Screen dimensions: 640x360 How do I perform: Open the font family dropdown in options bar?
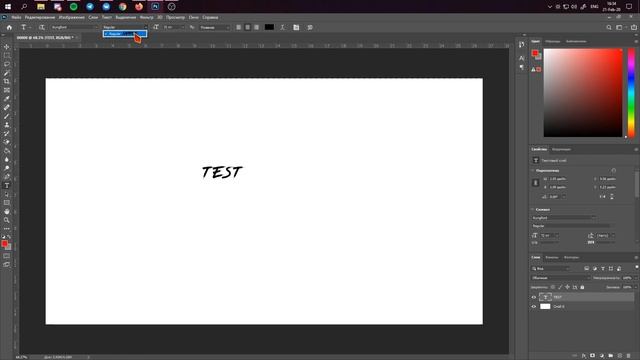(74, 27)
